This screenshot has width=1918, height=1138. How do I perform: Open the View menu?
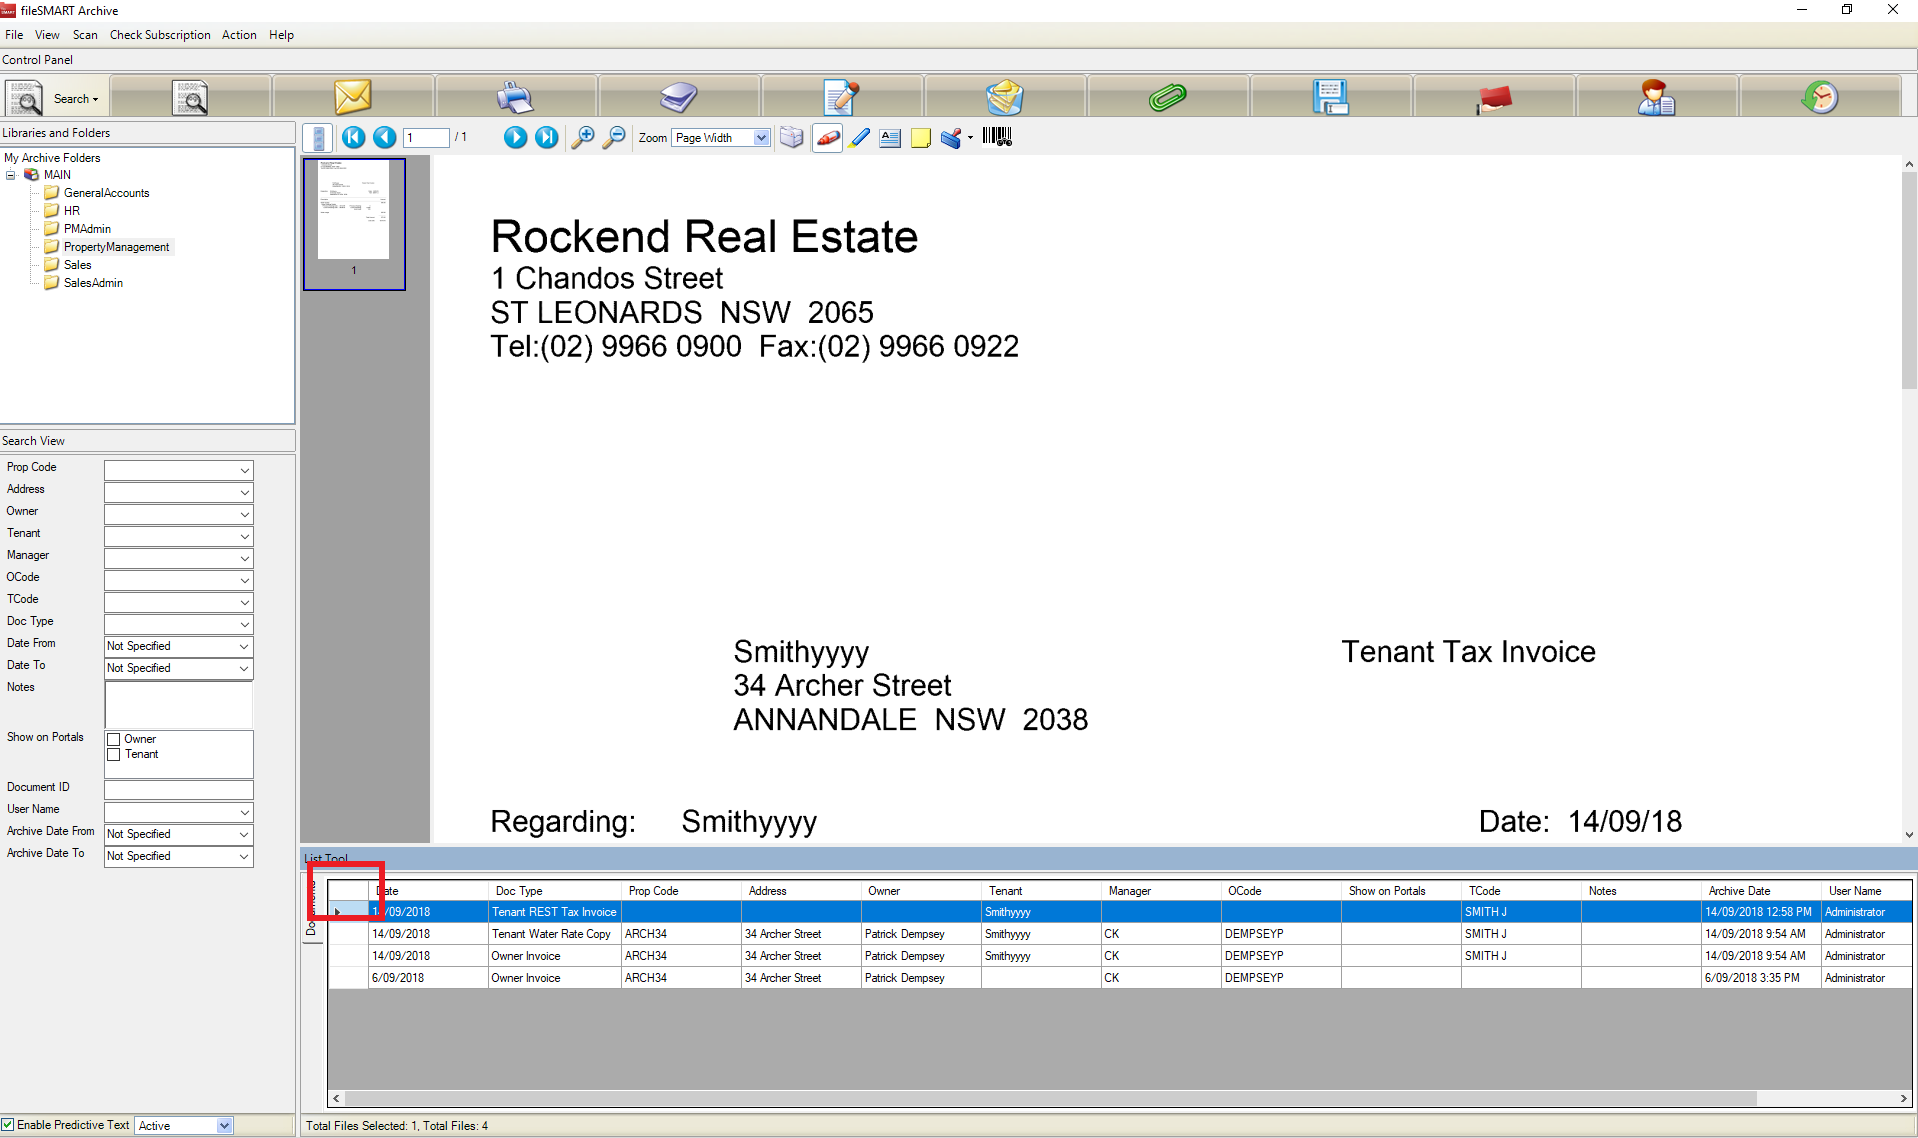pos(47,35)
